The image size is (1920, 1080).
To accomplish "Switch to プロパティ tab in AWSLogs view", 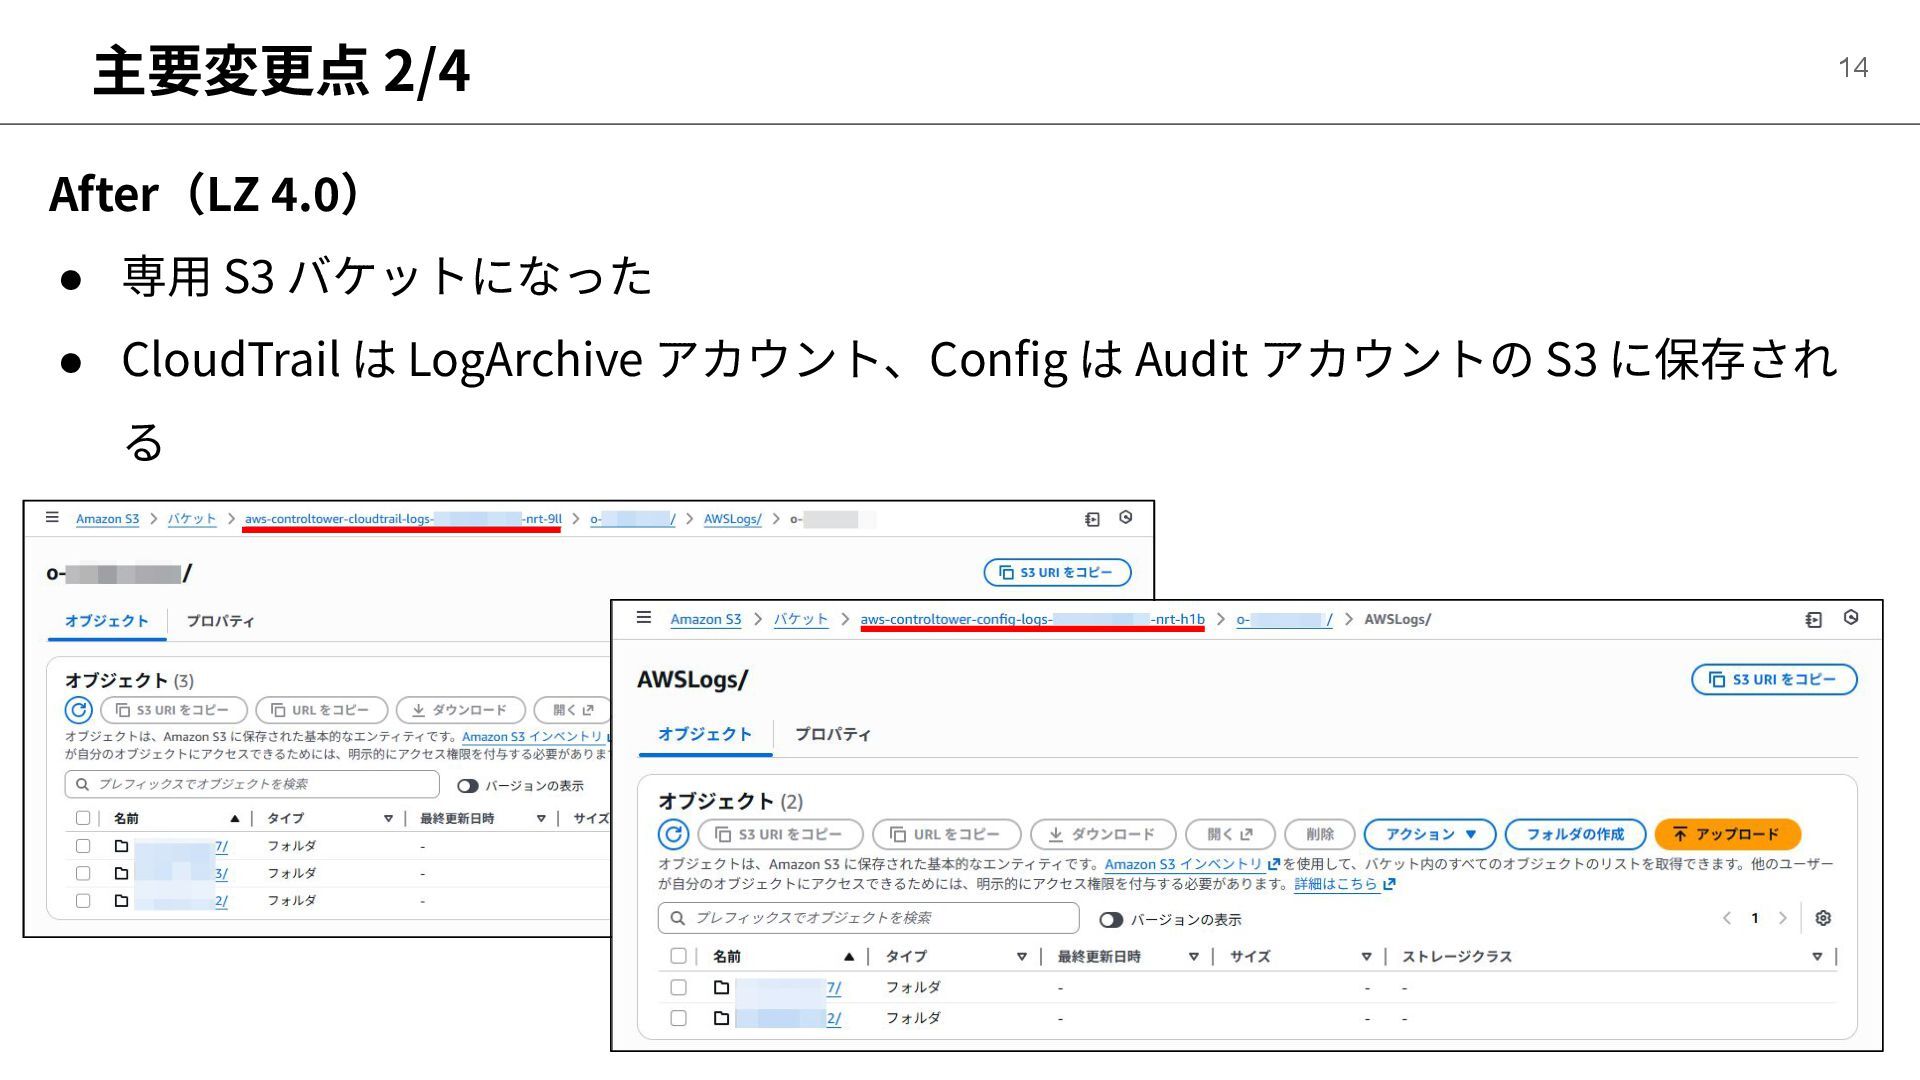I will [832, 734].
